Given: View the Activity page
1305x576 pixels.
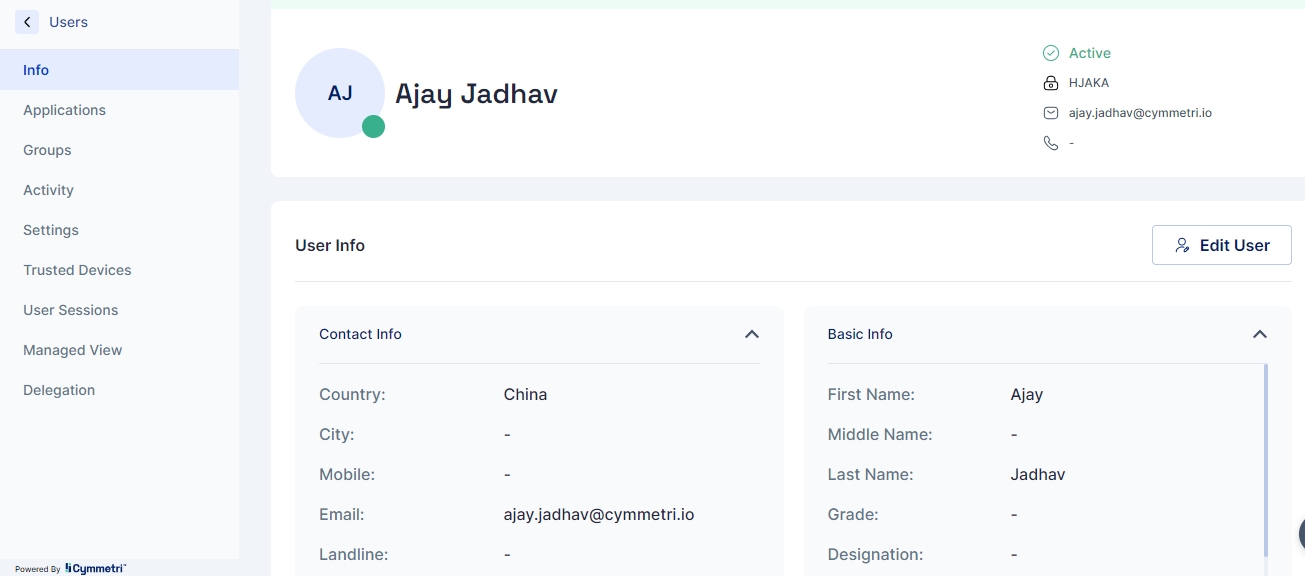Looking at the screenshot, I should tap(48, 190).
